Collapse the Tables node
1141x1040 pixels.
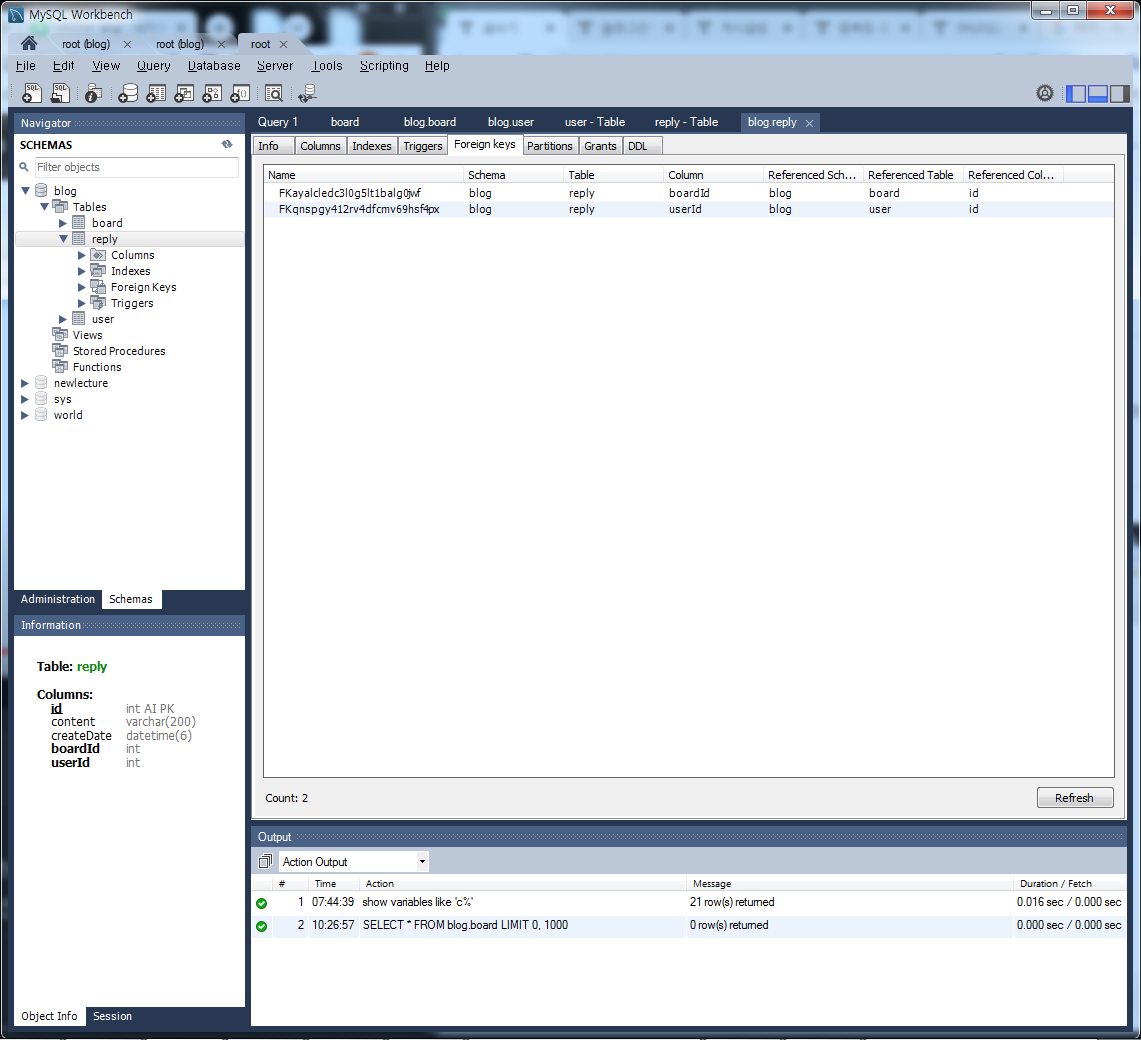tap(44, 207)
